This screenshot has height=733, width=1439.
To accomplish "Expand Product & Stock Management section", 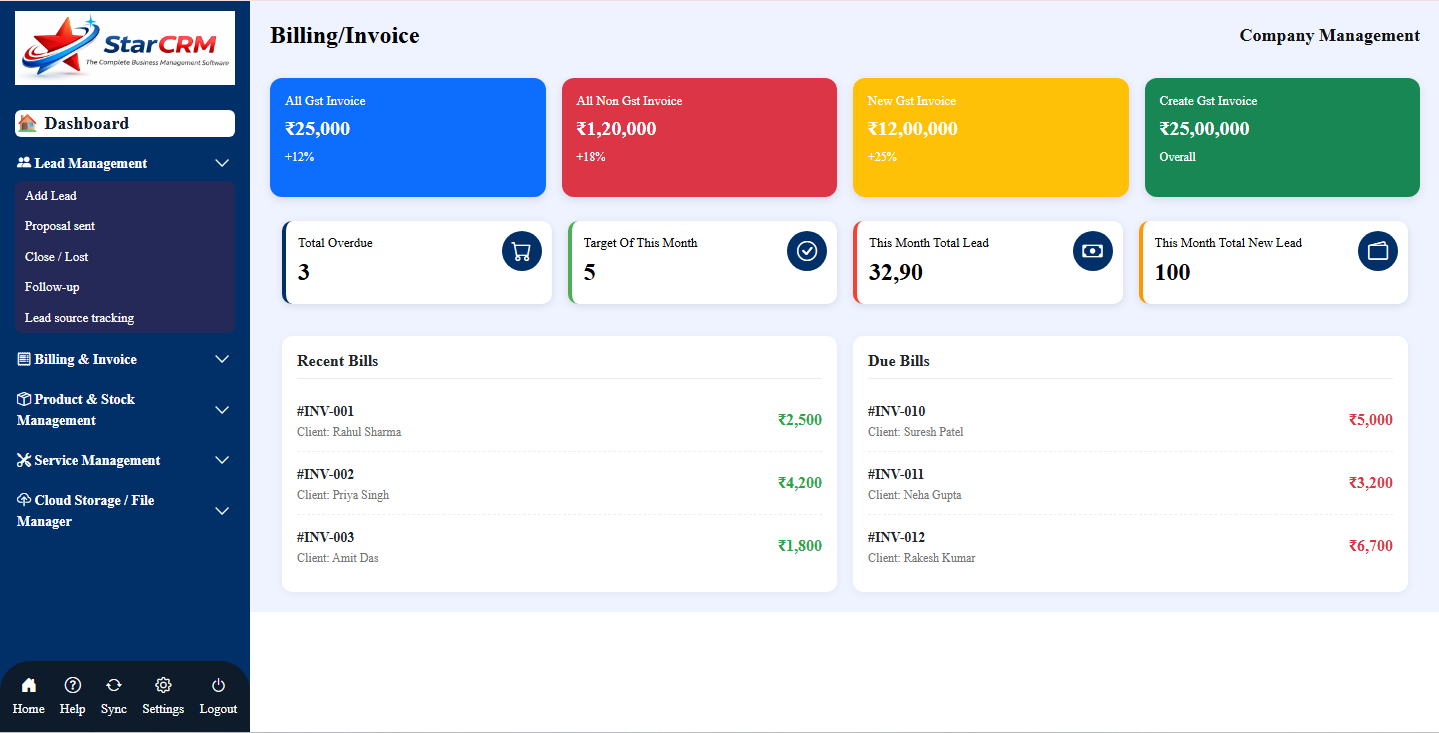I will 221,409.
